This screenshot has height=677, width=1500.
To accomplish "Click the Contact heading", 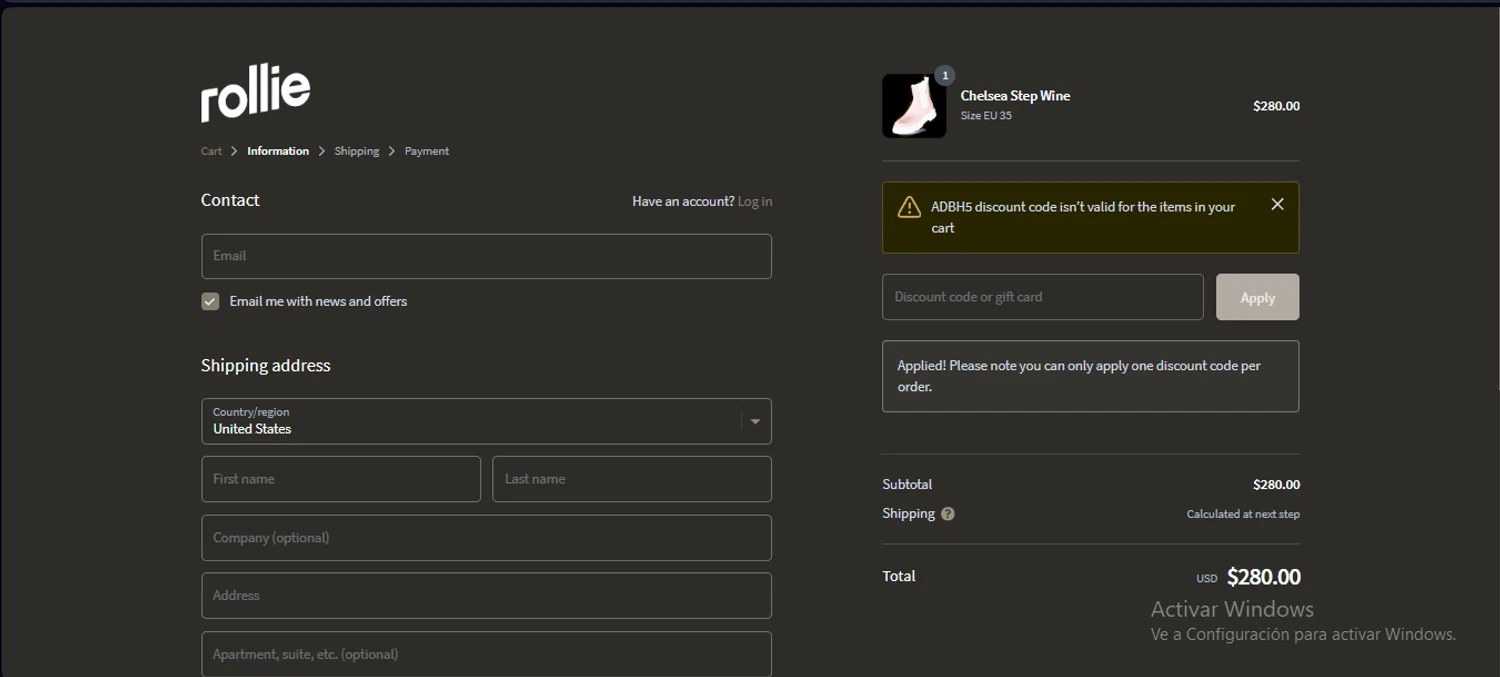I will 230,200.
